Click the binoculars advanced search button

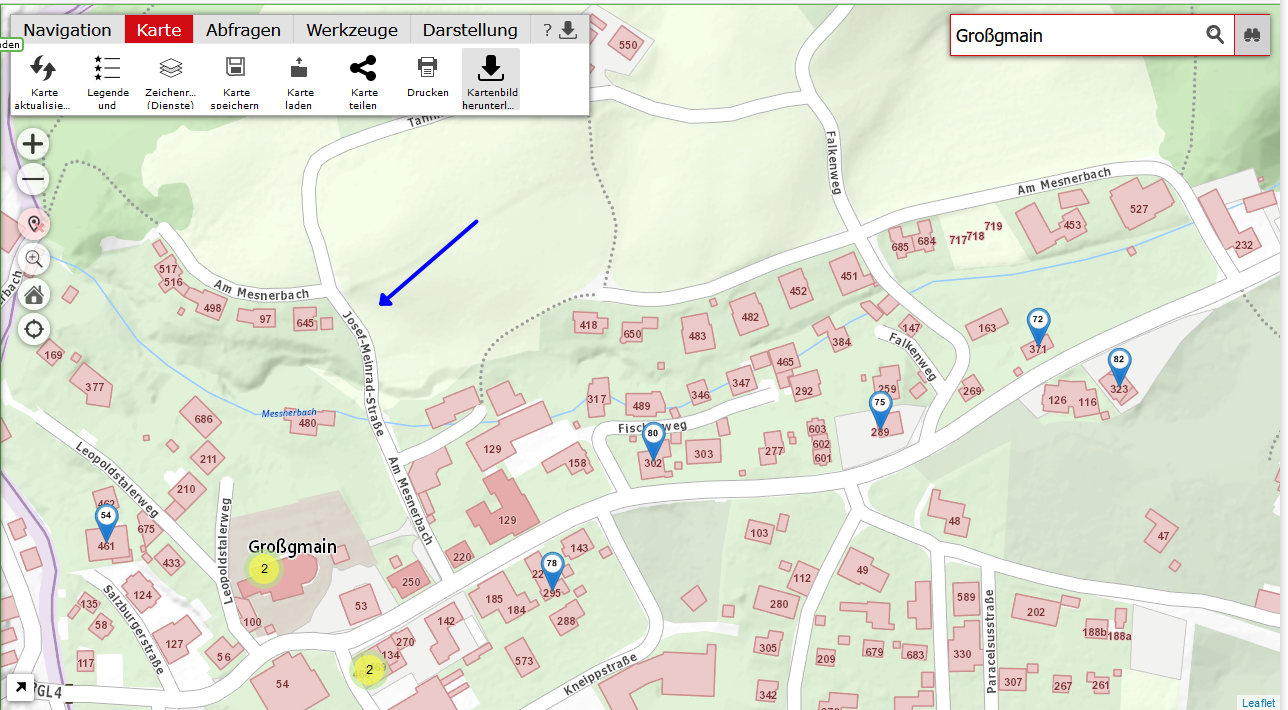click(1250, 35)
